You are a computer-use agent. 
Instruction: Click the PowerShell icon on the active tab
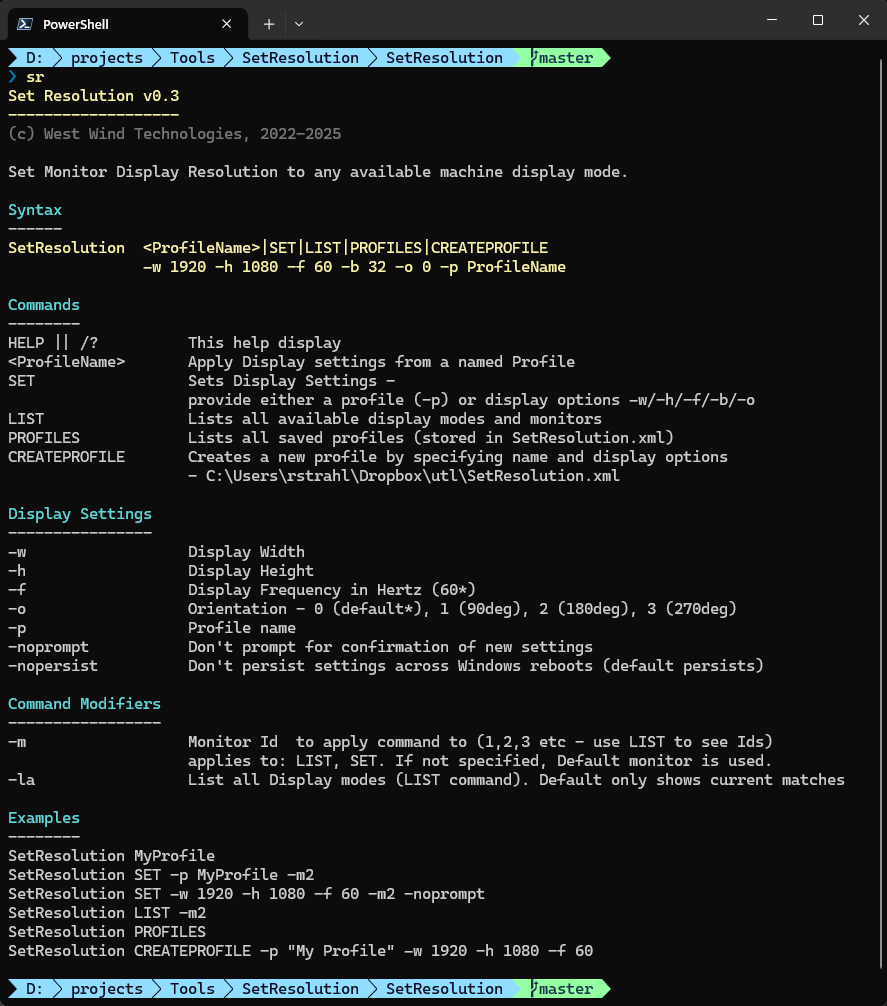[x=24, y=23]
